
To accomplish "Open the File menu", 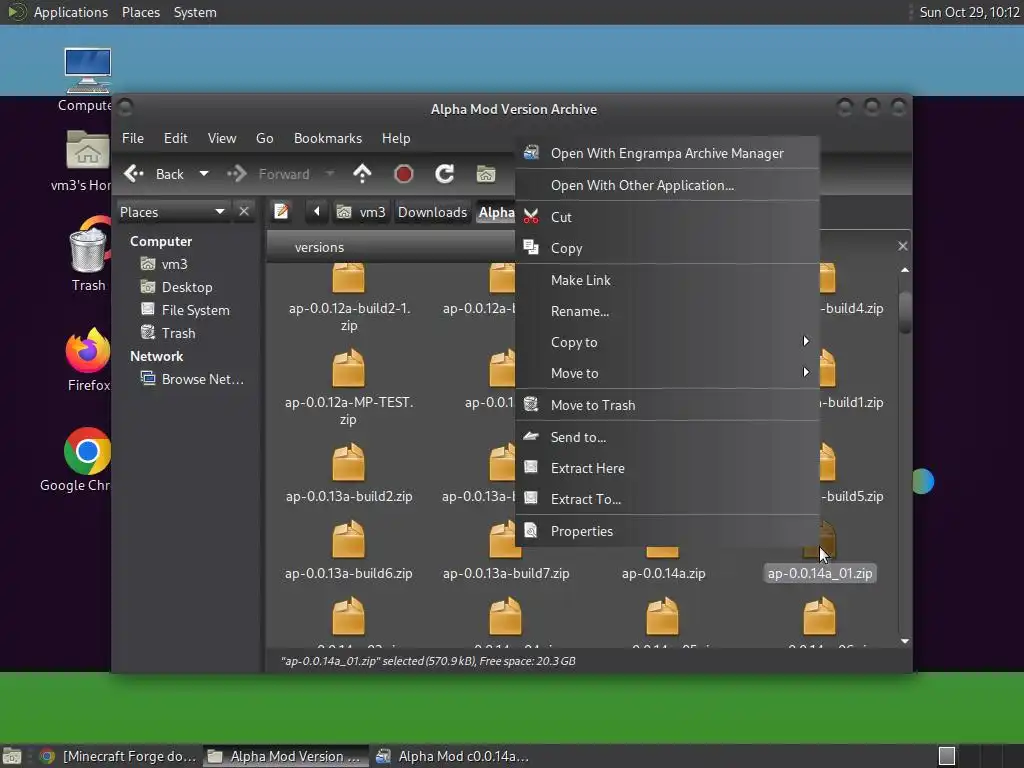I will click(133, 138).
